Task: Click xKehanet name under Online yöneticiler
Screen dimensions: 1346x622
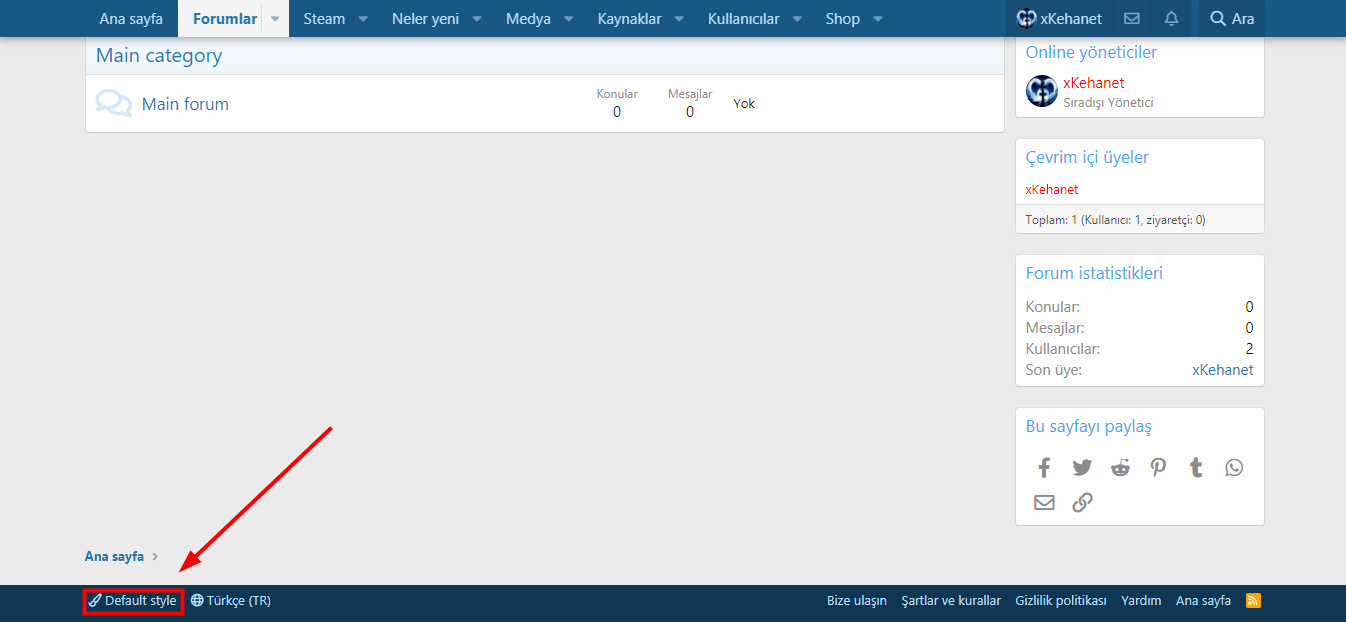Action: click(1094, 83)
